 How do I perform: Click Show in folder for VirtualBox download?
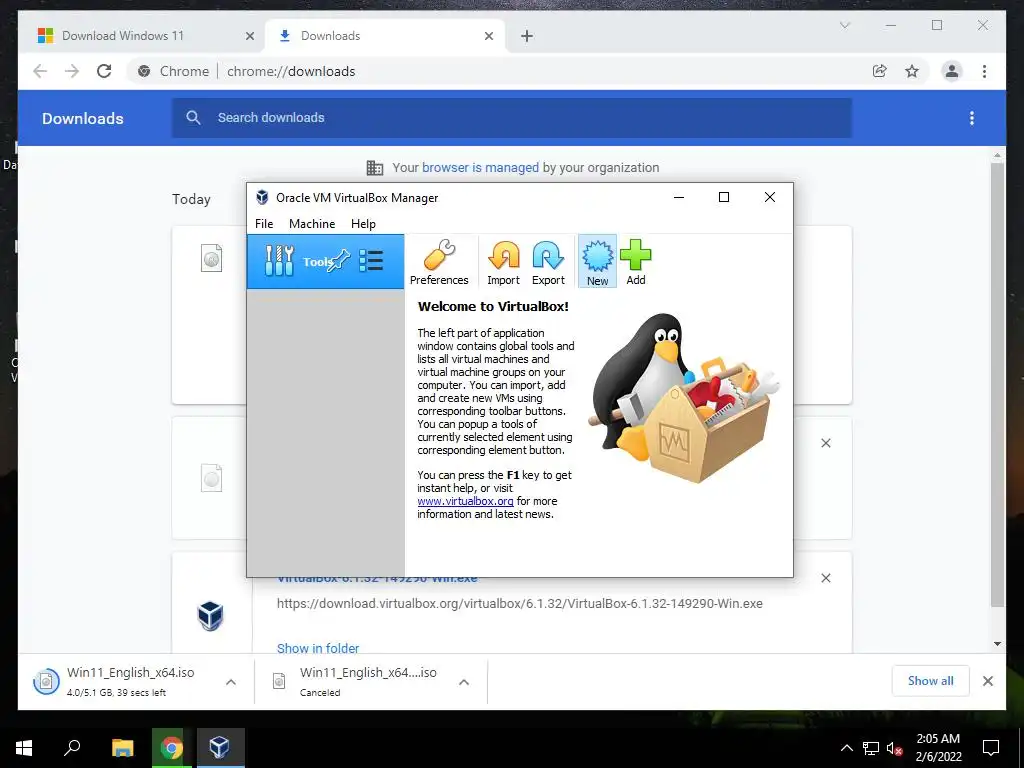pos(317,648)
